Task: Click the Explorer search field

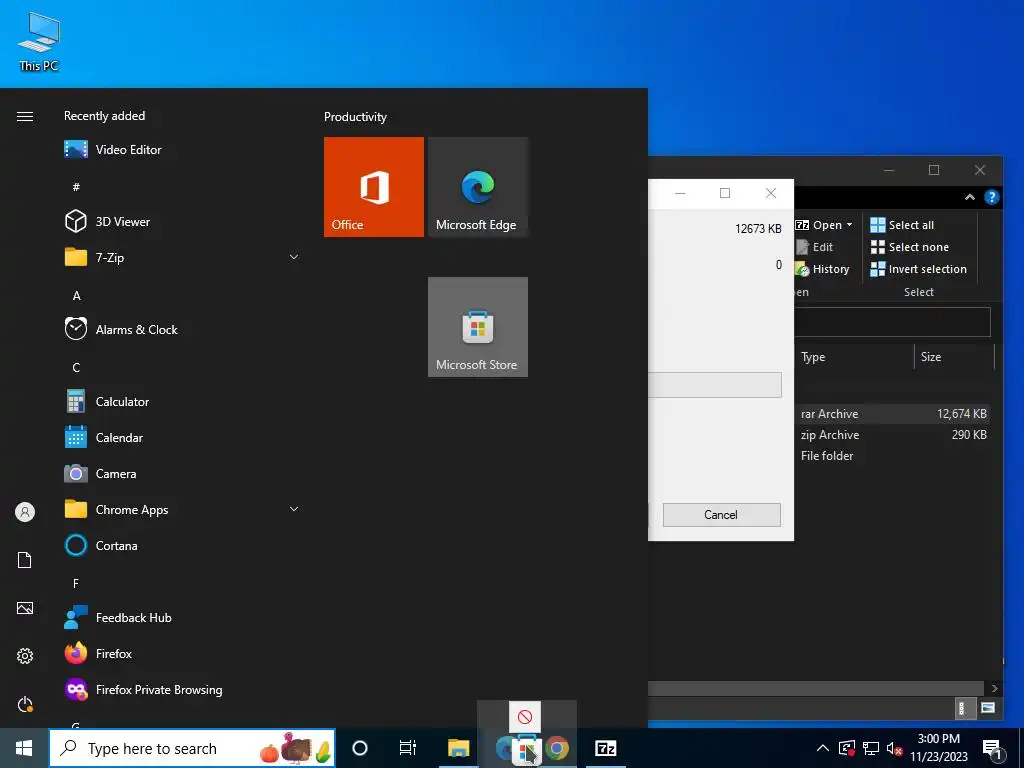Action: point(892,322)
